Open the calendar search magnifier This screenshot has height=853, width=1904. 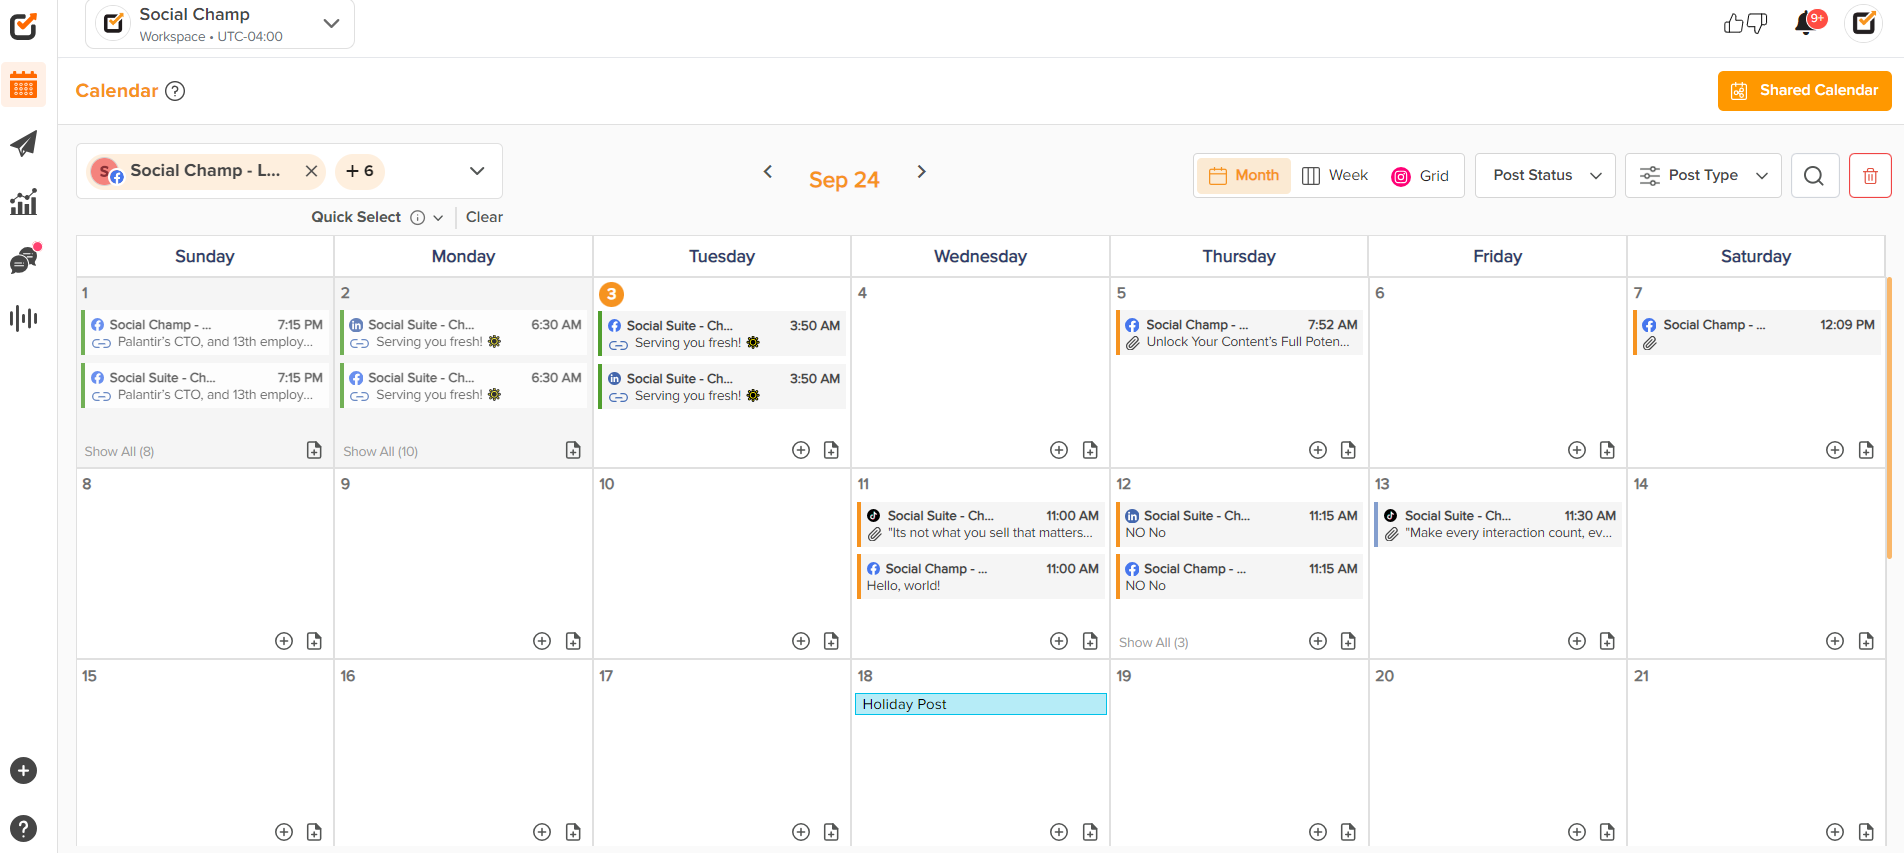[x=1814, y=176]
